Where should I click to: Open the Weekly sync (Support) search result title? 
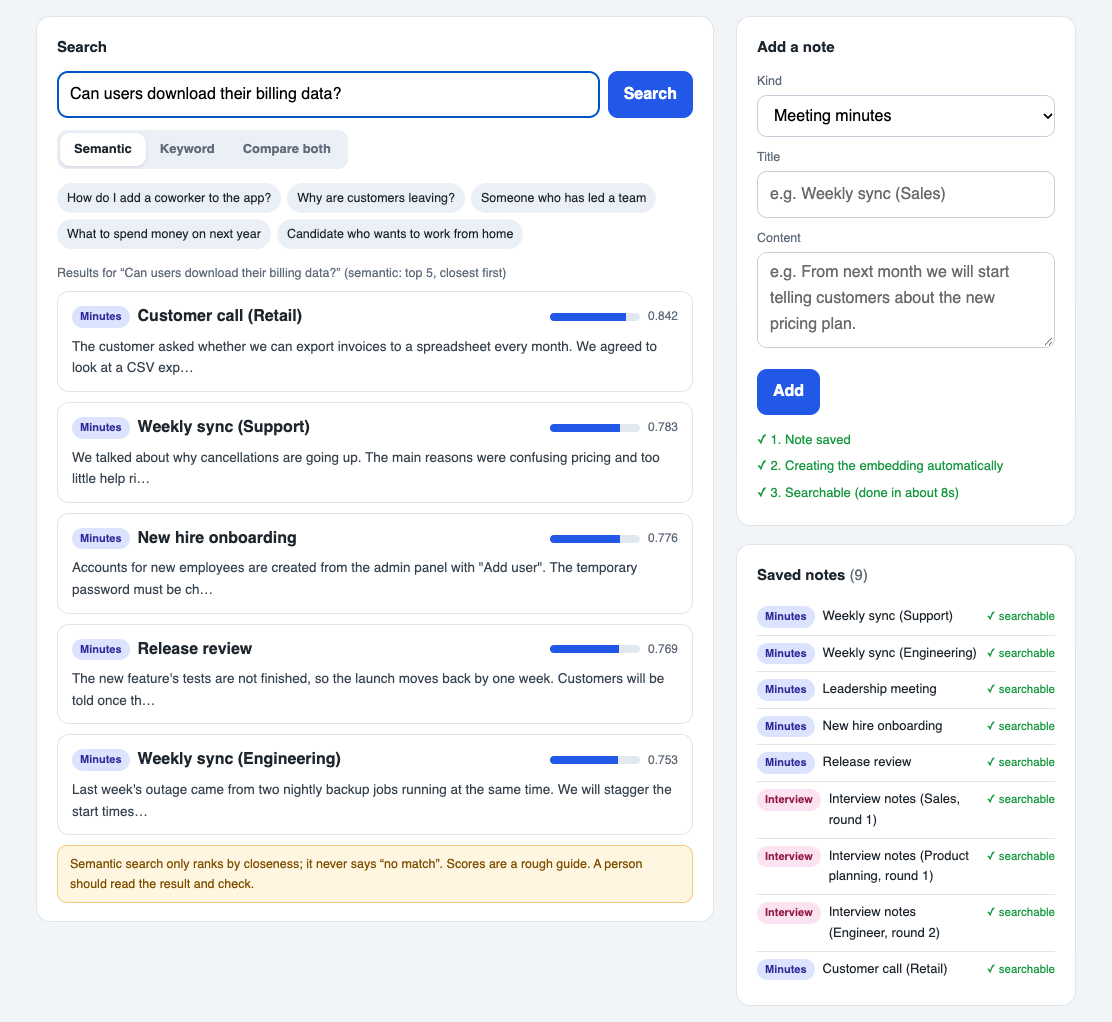tap(223, 427)
